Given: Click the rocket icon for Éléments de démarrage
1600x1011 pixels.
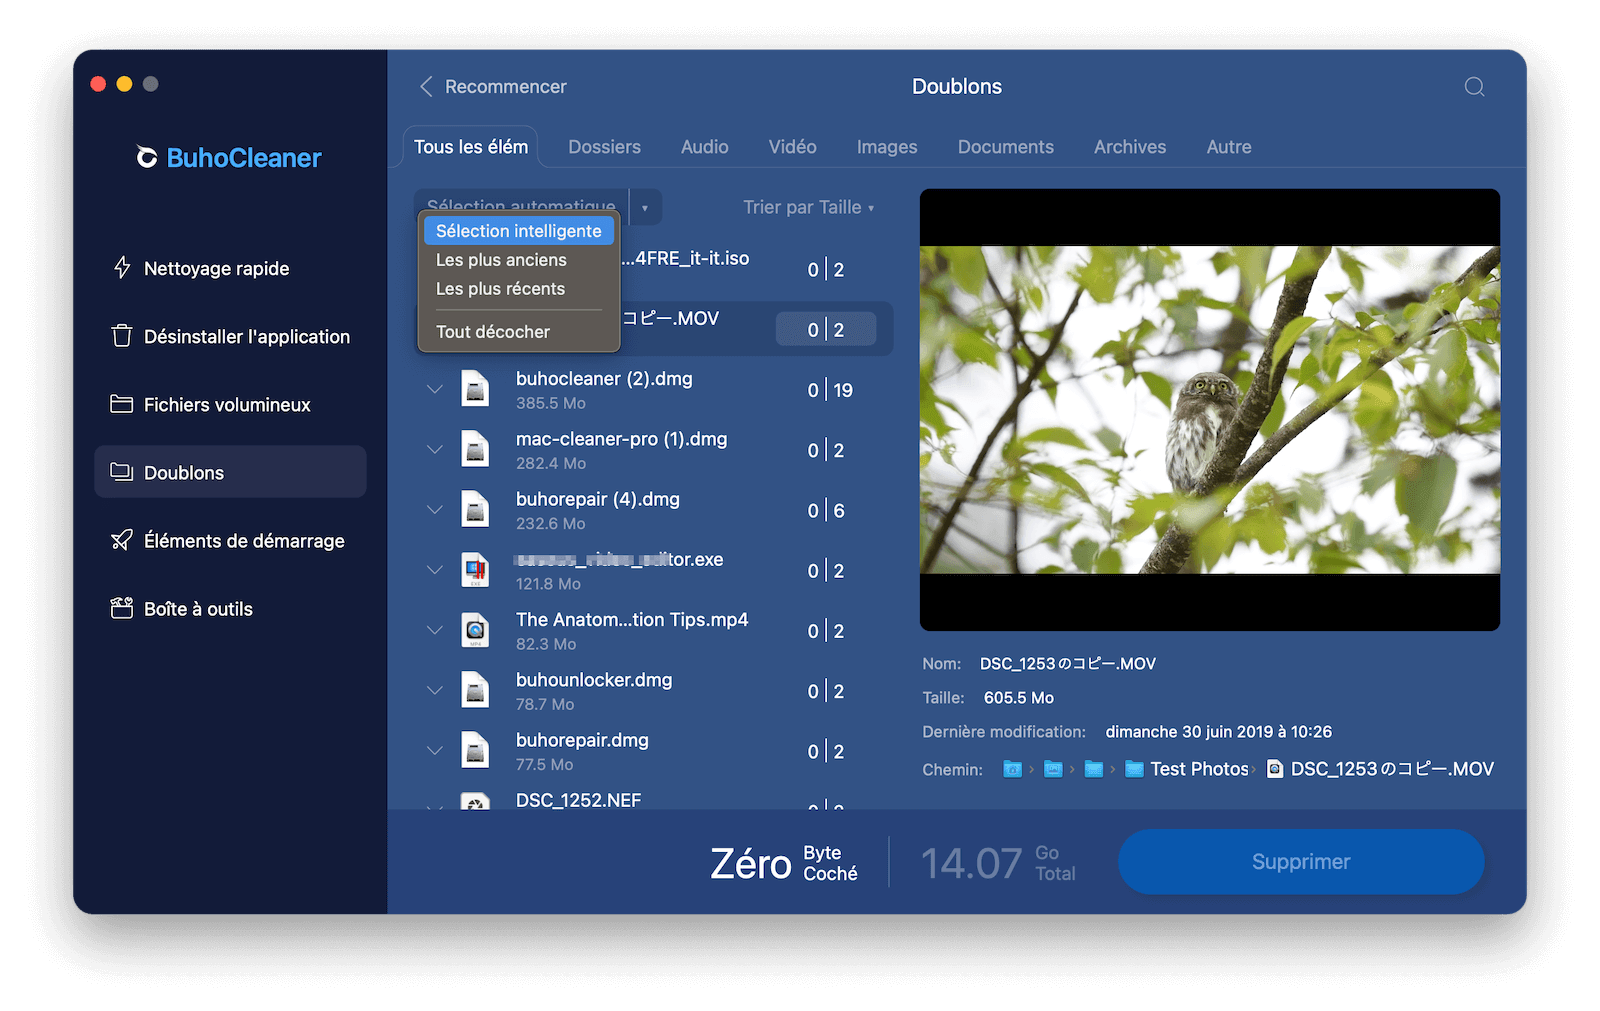Looking at the screenshot, I should coord(122,540).
